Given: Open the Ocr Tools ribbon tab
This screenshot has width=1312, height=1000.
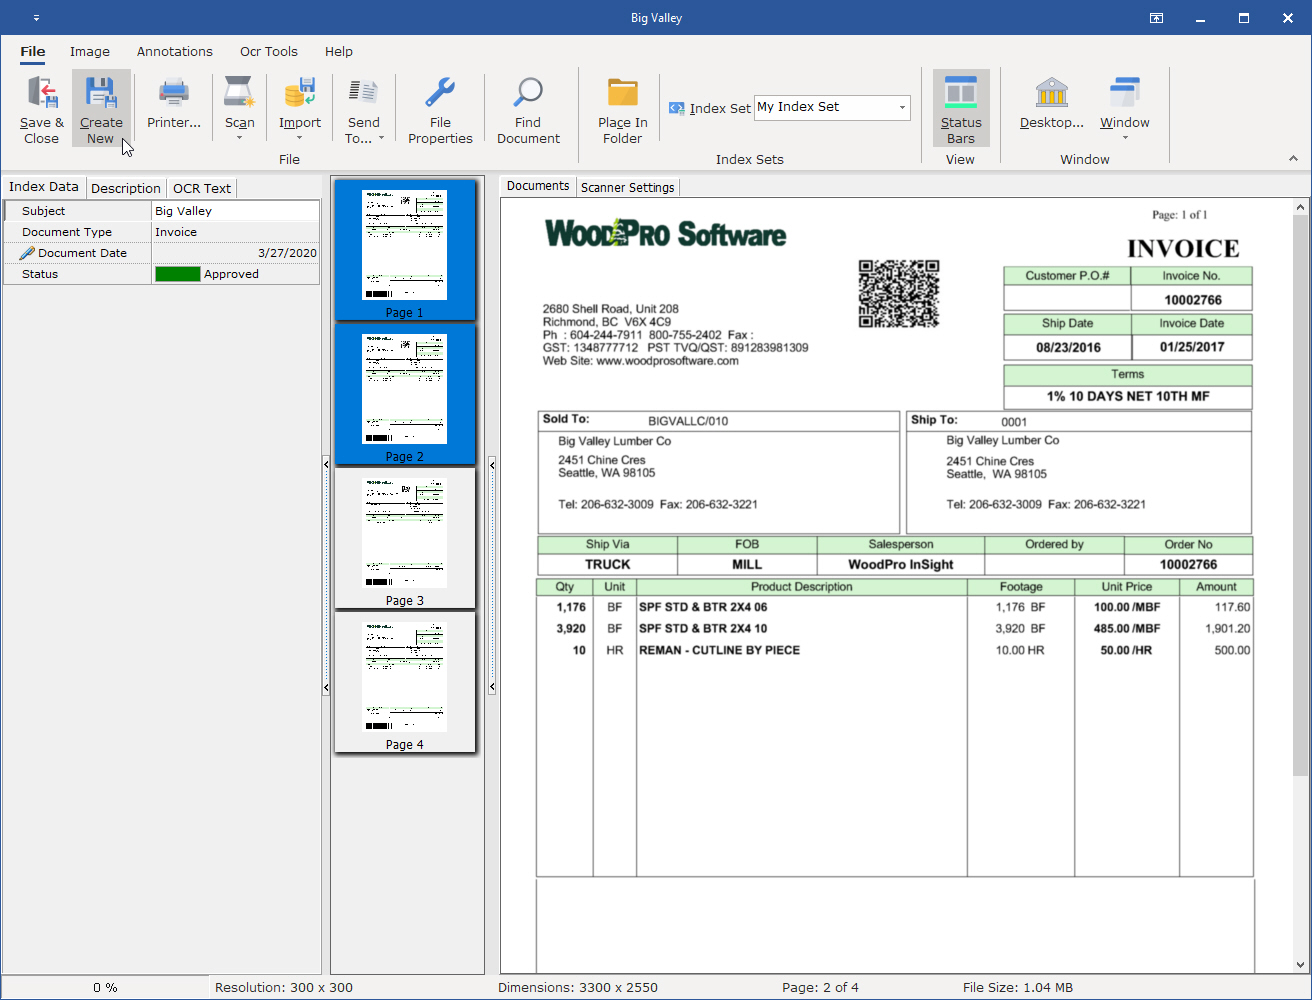Looking at the screenshot, I should (x=269, y=52).
